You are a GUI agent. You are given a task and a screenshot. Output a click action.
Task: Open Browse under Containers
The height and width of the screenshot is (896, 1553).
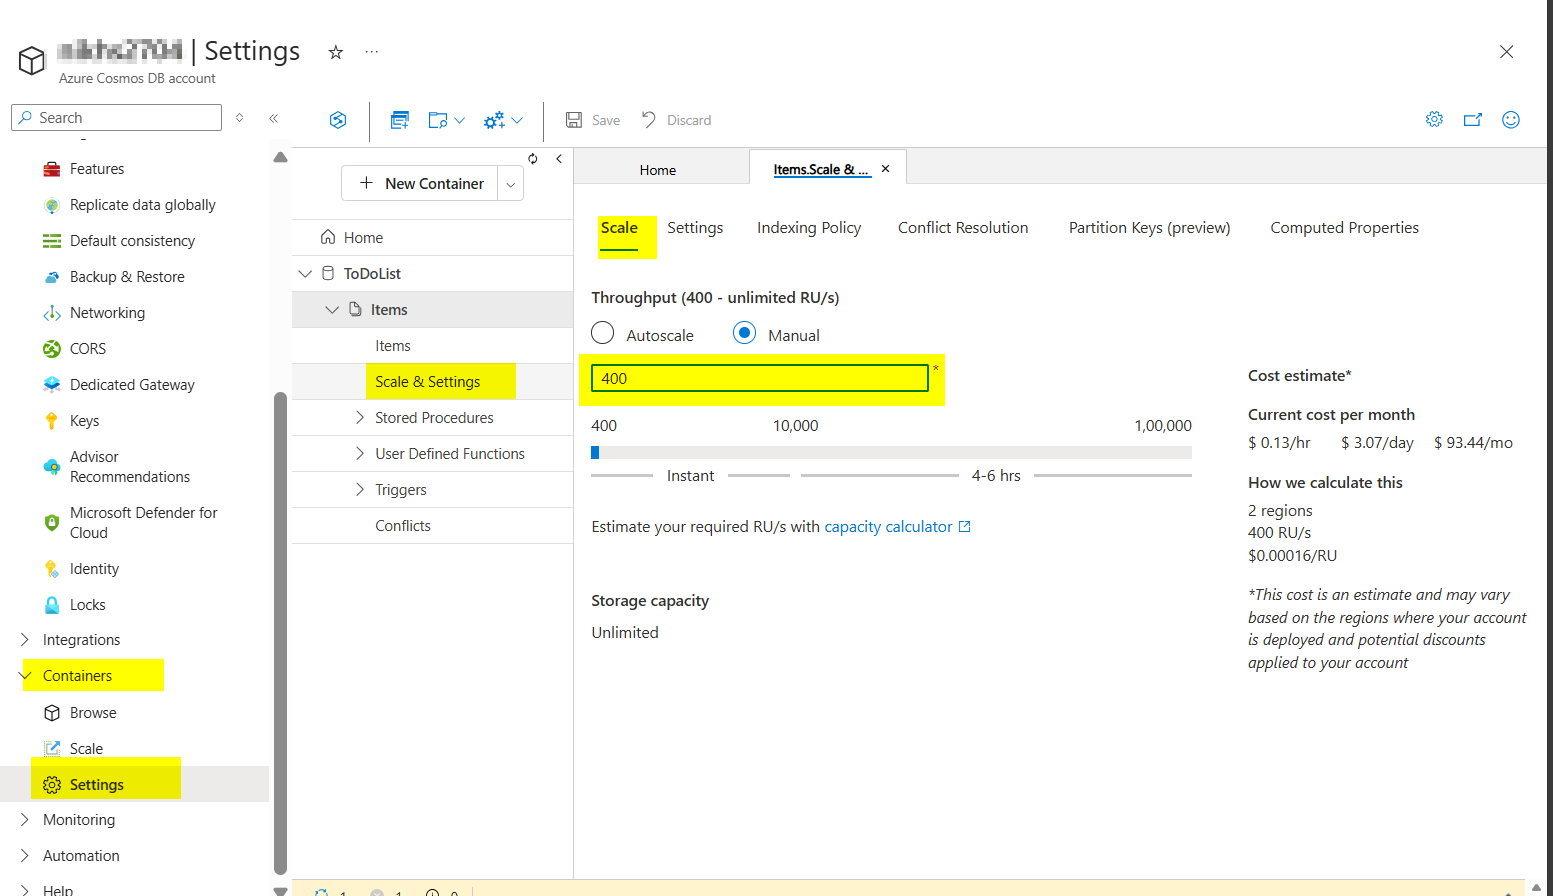[x=93, y=713]
